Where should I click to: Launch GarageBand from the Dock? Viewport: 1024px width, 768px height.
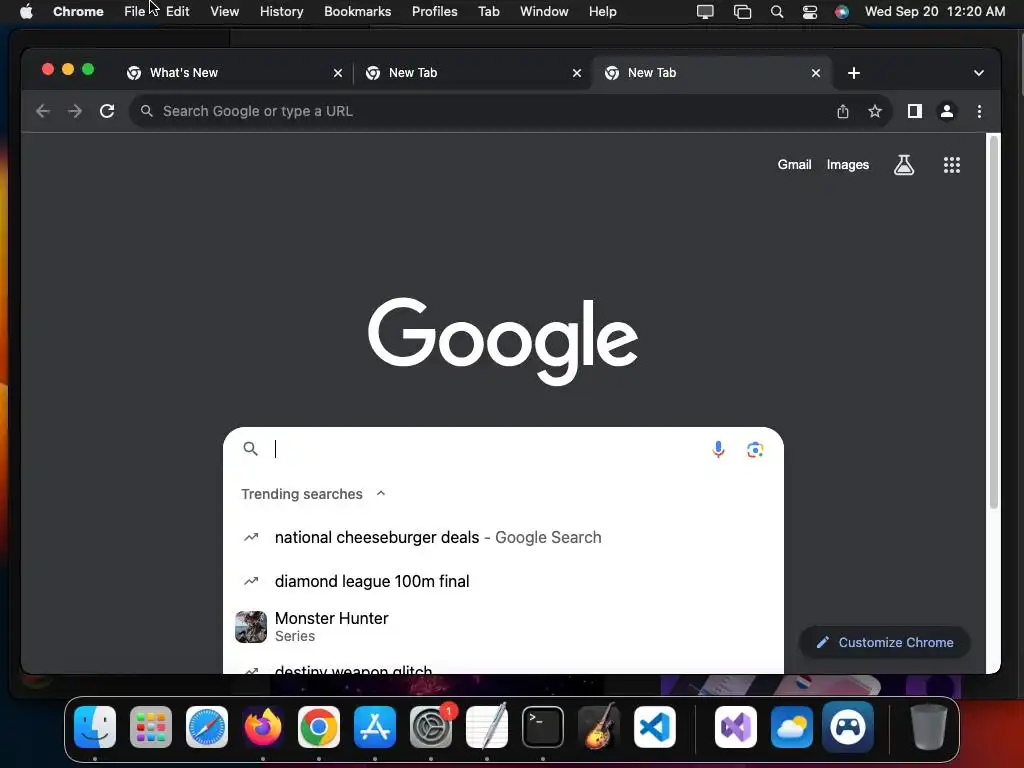599,727
